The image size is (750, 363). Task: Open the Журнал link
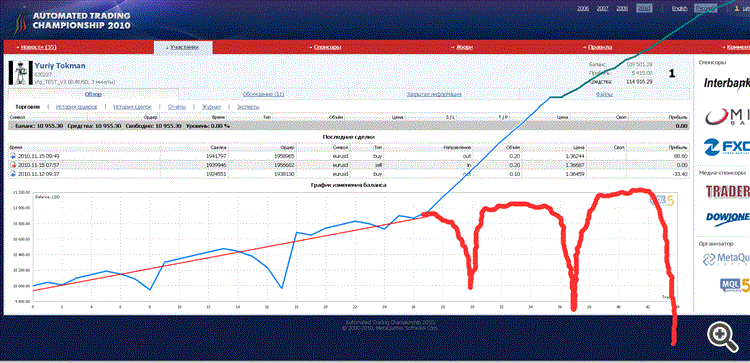[x=211, y=107]
